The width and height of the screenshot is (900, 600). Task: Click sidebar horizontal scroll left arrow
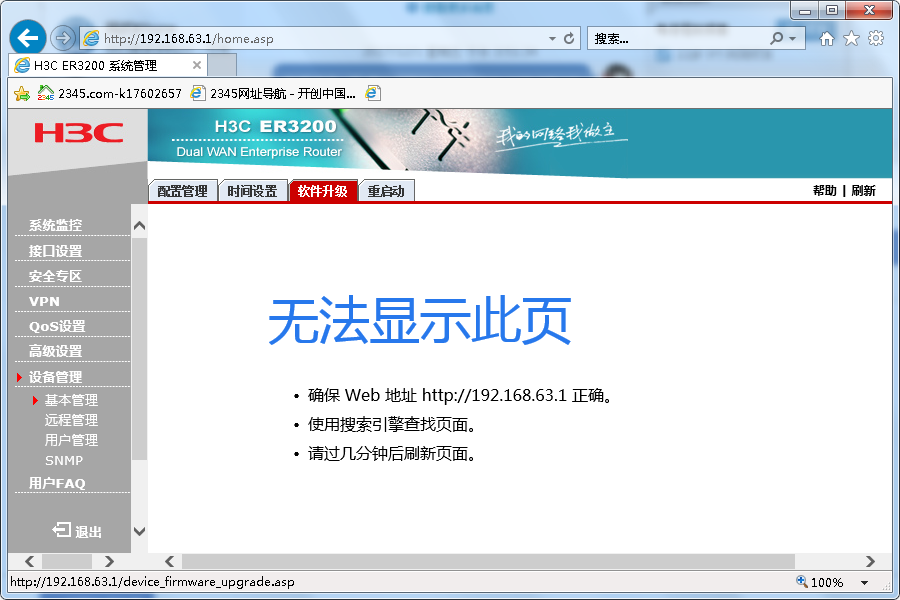[29, 561]
